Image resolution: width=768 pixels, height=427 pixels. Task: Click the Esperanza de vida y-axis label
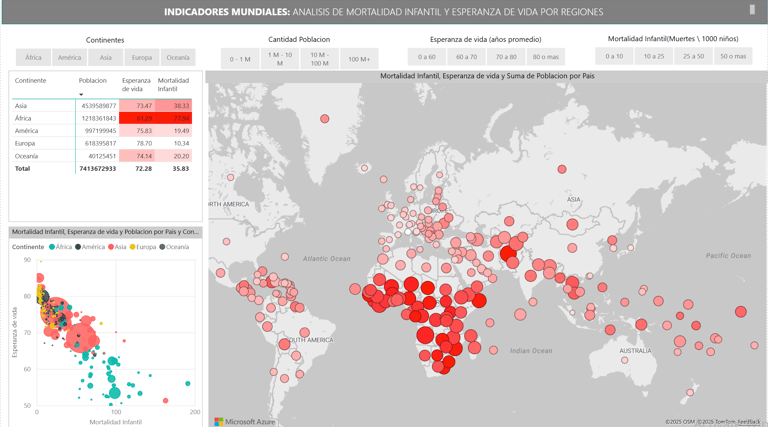14,332
